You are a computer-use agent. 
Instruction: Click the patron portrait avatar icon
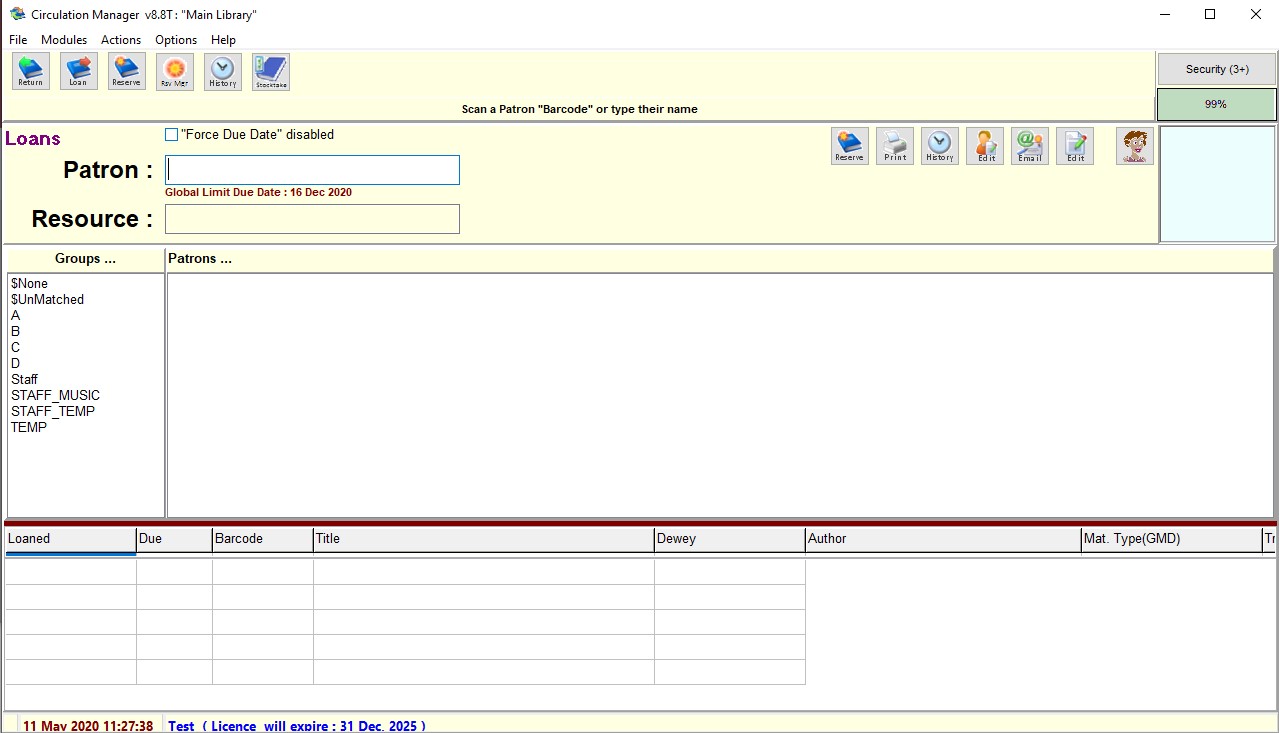pos(1133,145)
